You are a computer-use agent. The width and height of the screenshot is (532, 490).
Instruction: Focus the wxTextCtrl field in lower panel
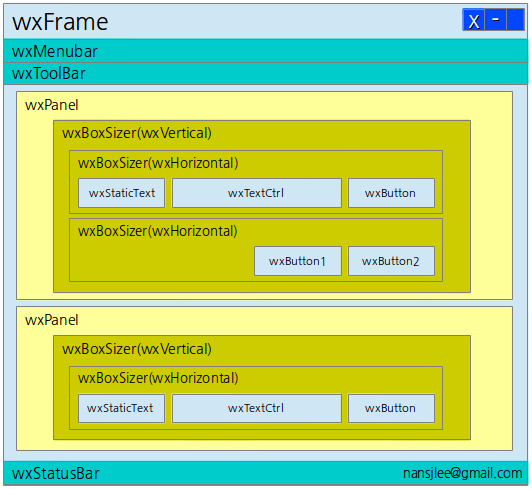click(257, 408)
